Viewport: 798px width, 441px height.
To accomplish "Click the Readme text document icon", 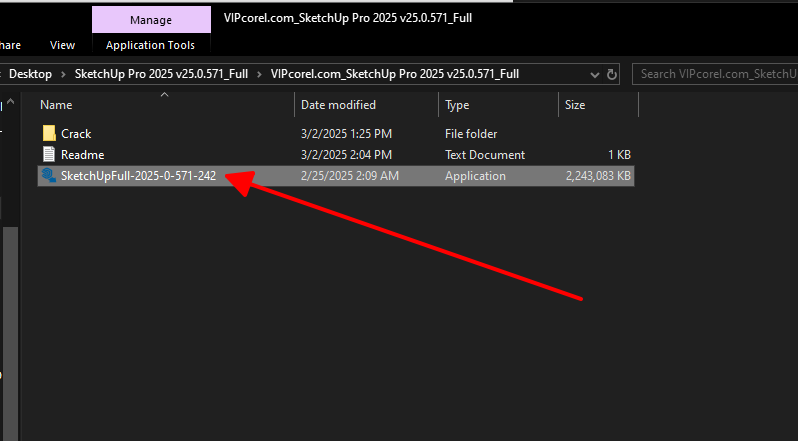I will point(49,155).
